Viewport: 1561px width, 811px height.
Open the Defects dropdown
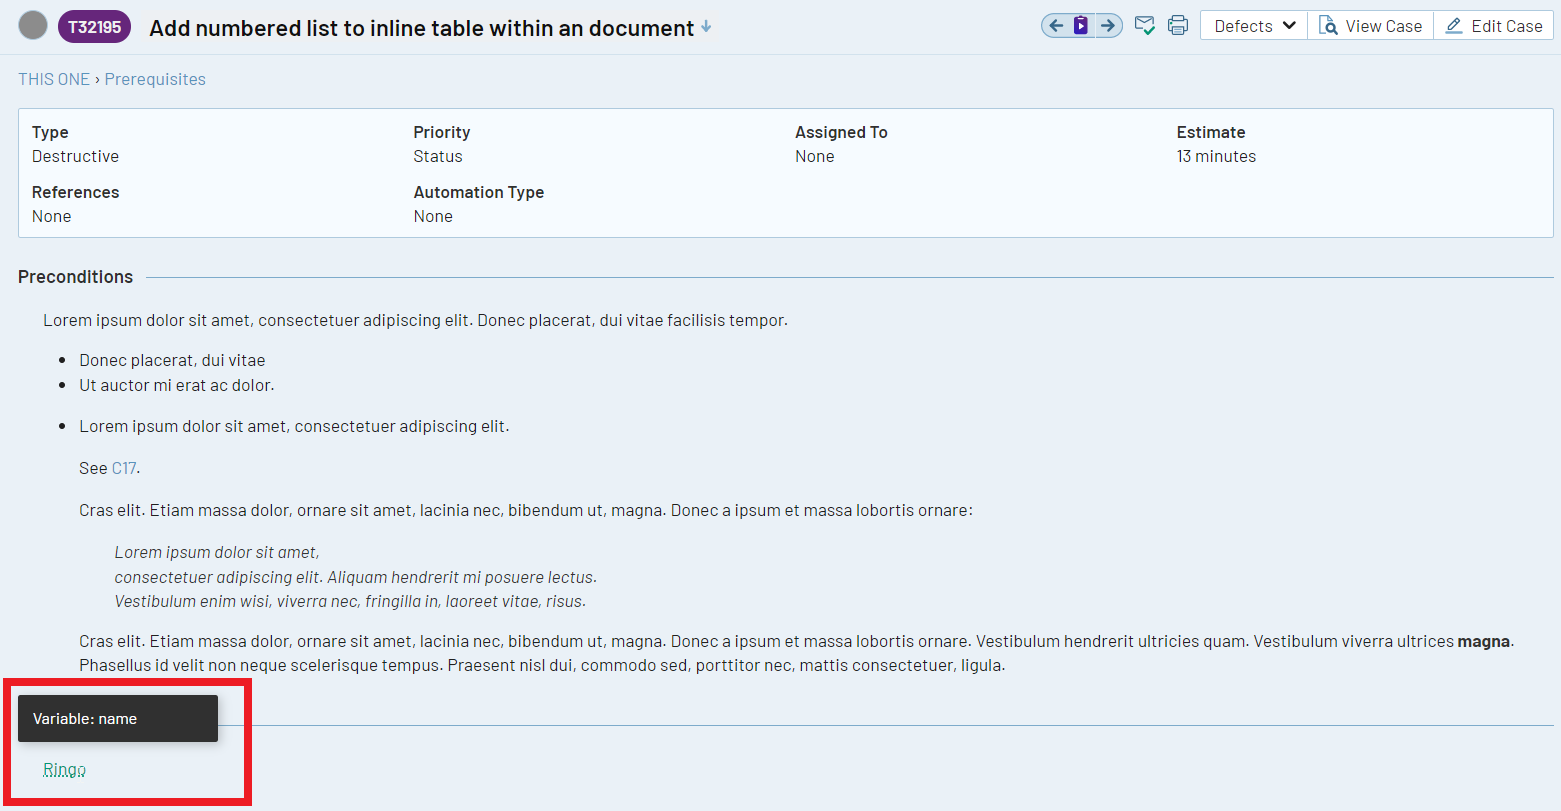point(1254,26)
